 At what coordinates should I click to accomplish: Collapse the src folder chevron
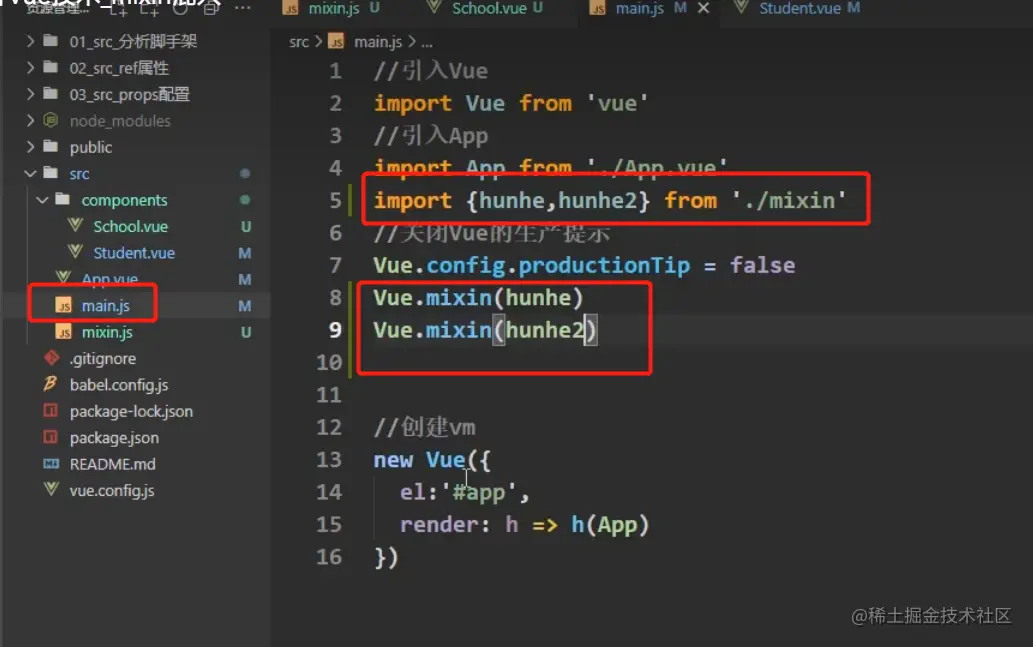[x=30, y=173]
